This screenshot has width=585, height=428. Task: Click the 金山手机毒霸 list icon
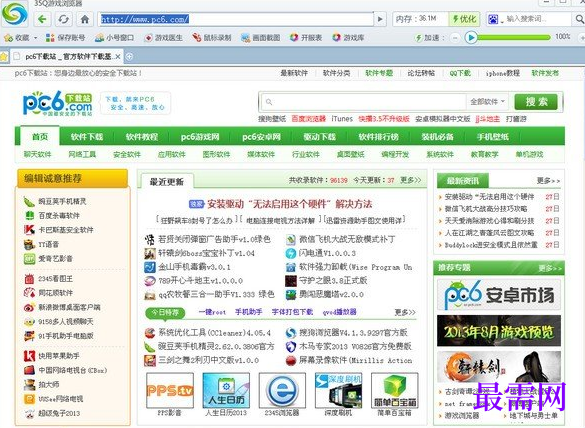(x=150, y=267)
